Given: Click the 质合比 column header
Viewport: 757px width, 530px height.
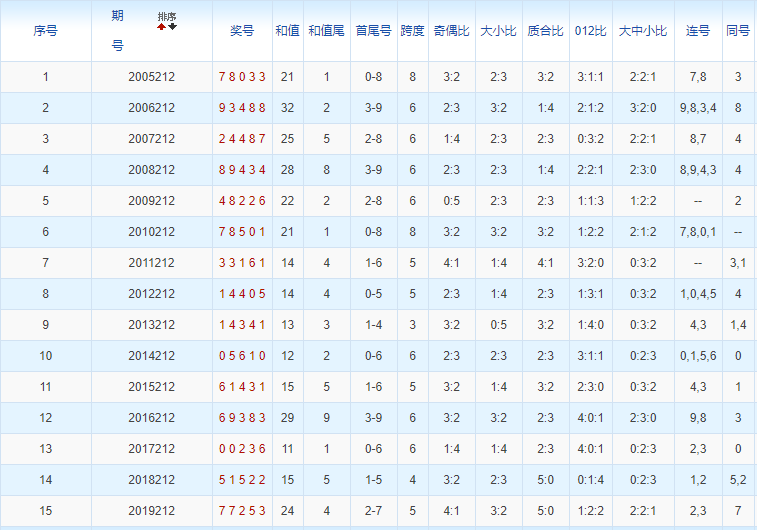Looking at the screenshot, I should [545, 31].
